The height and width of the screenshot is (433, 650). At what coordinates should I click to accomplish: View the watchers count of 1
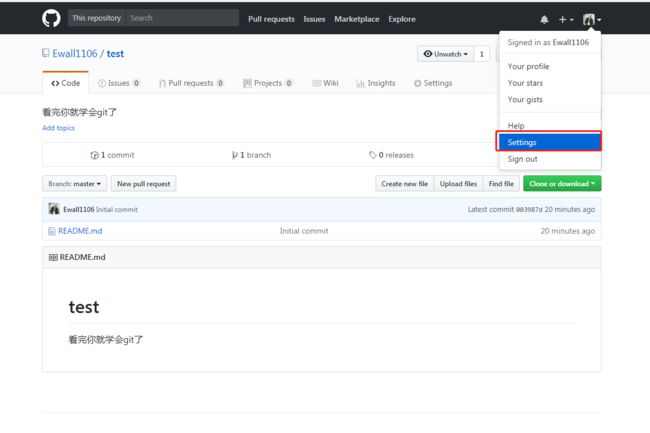pyautogui.click(x=482, y=54)
